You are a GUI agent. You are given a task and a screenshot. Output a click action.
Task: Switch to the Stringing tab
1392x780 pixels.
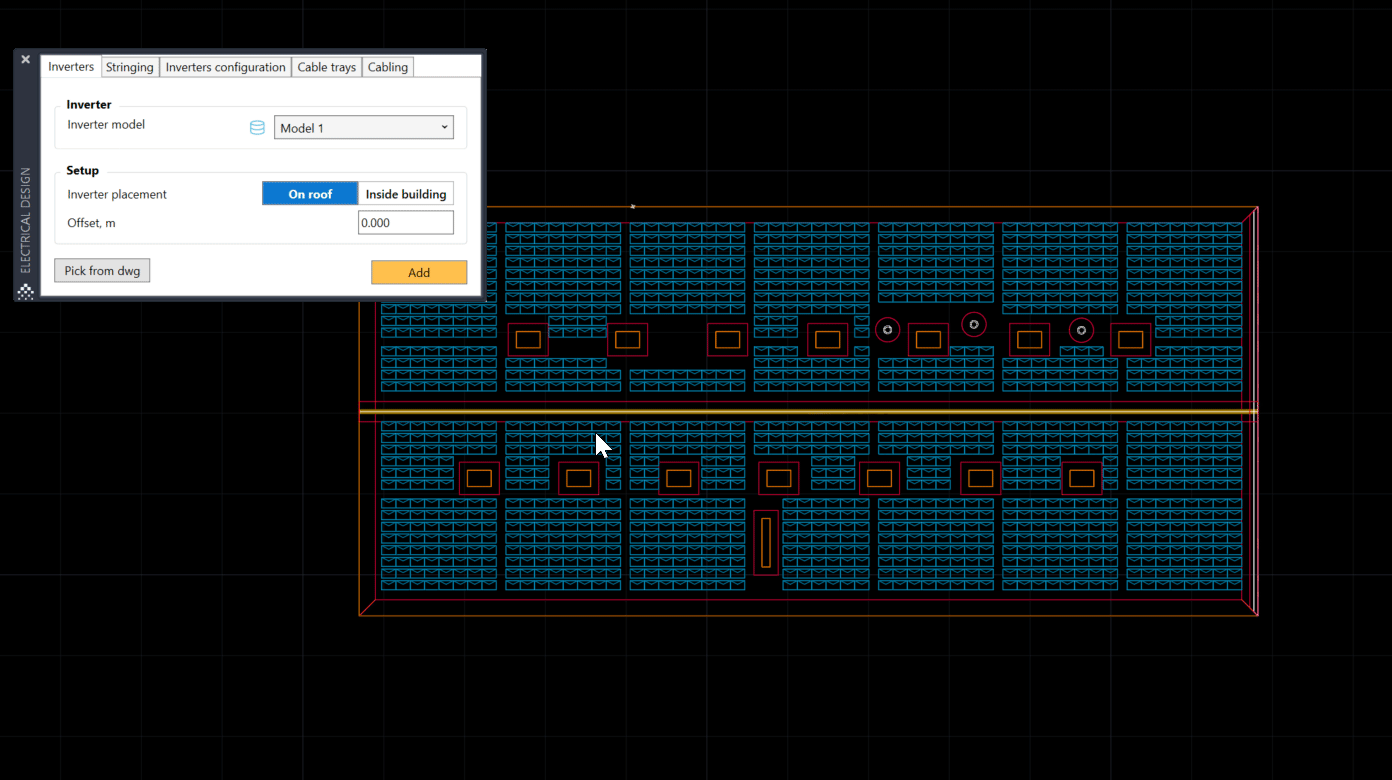pyautogui.click(x=129, y=66)
